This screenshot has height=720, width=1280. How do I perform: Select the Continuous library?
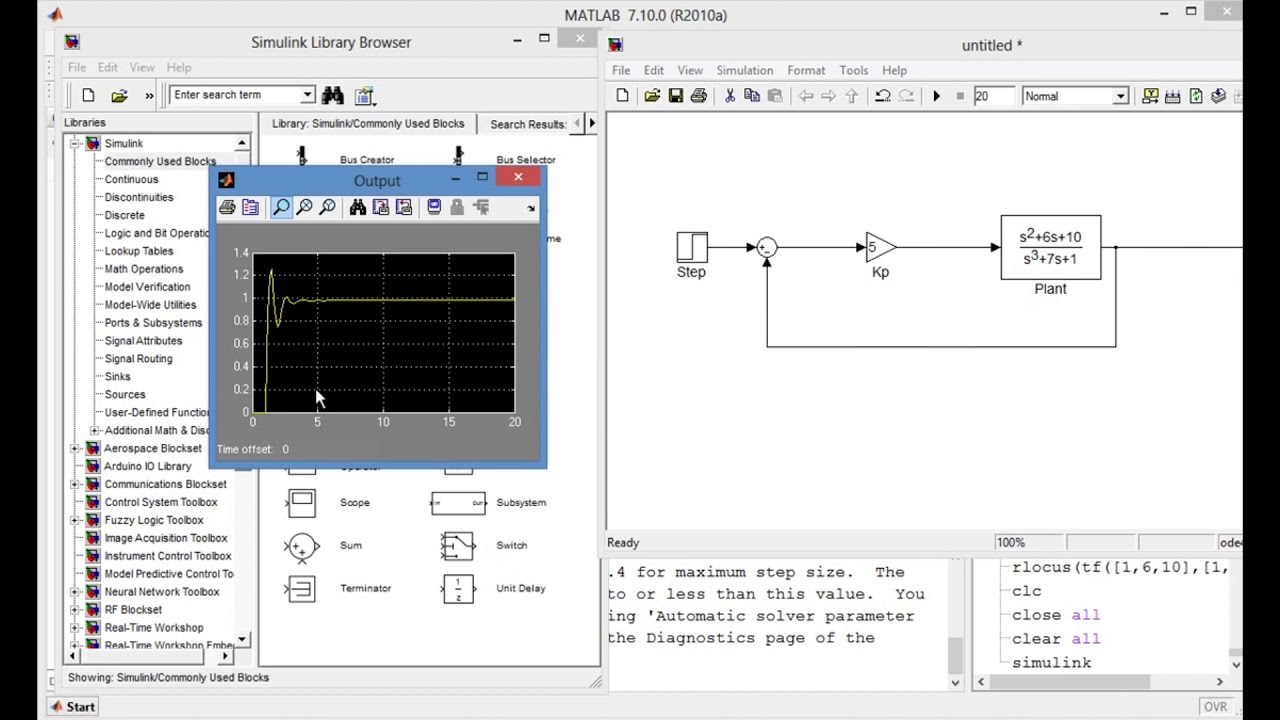coord(131,179)
